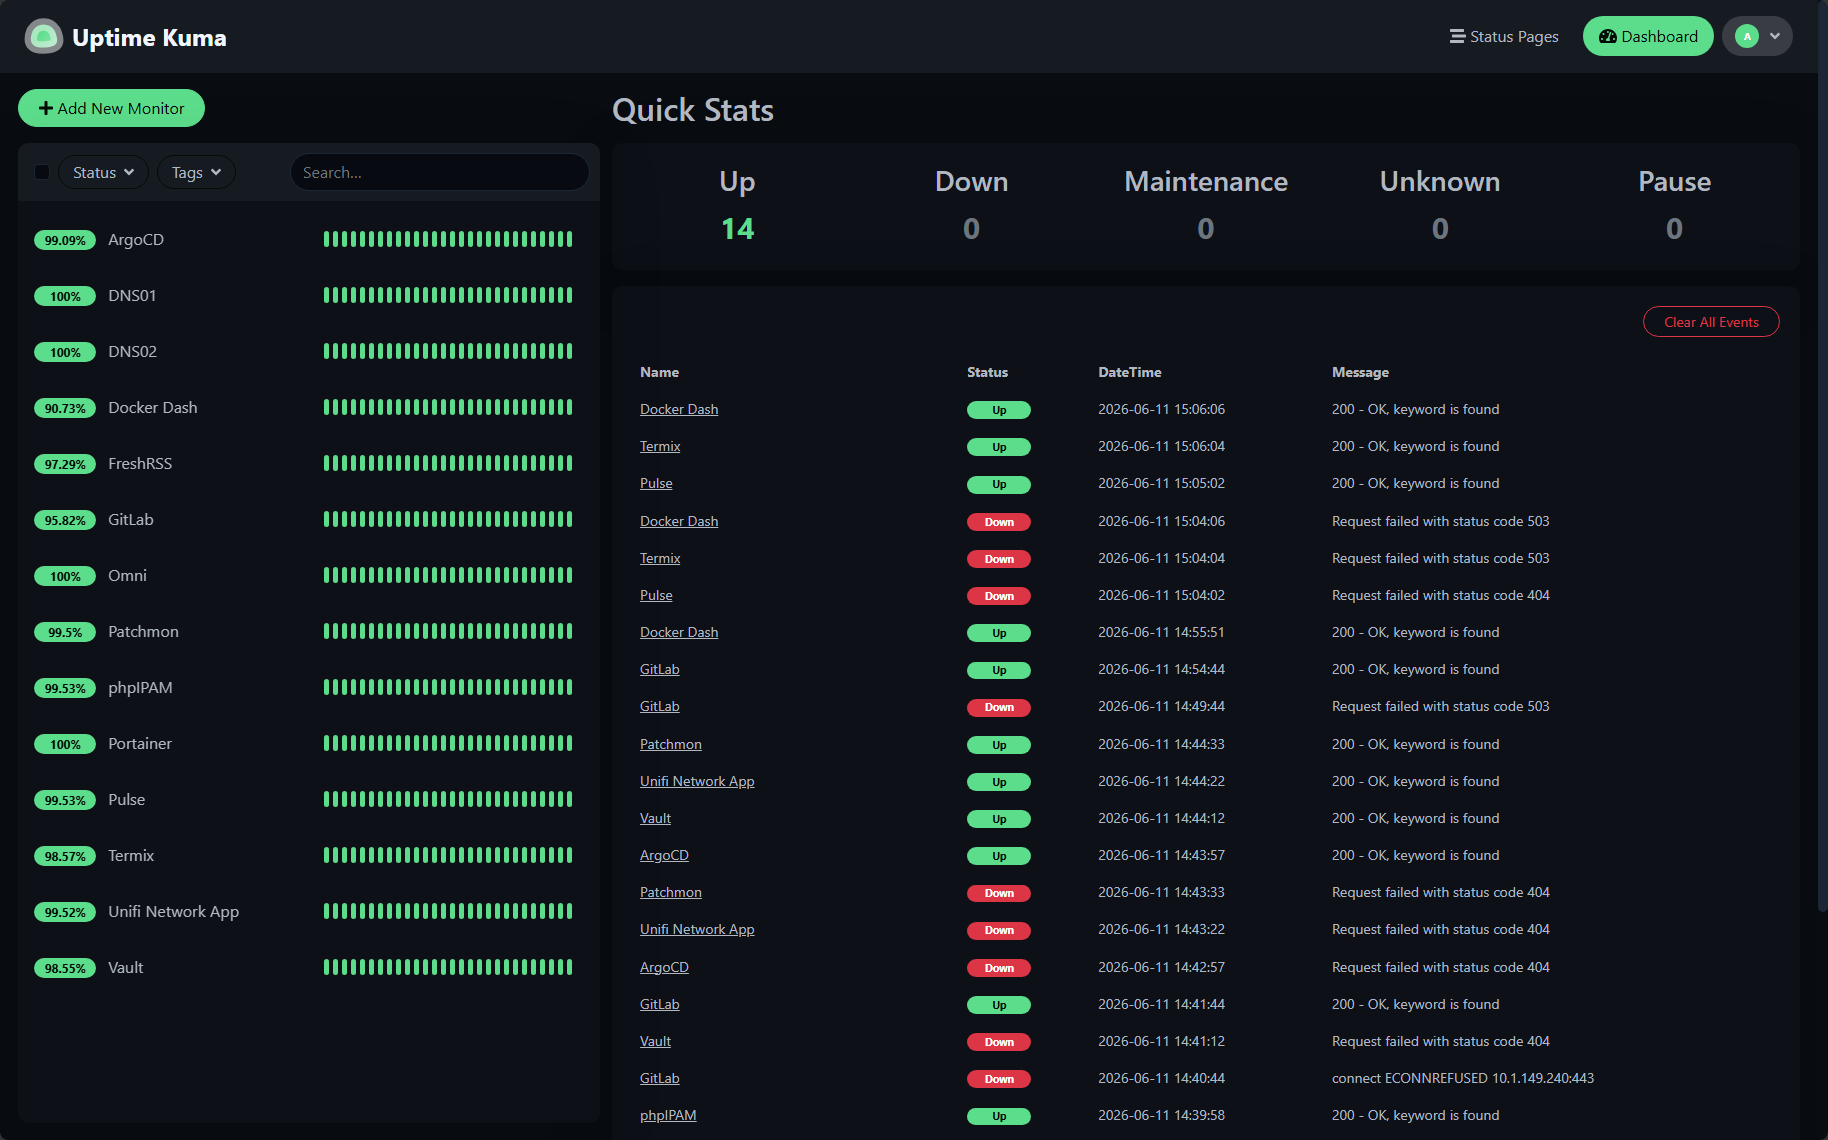Open GitLab link at 14:54:44
Screen dimensions: 1828x1140
[x=660, y=669]
